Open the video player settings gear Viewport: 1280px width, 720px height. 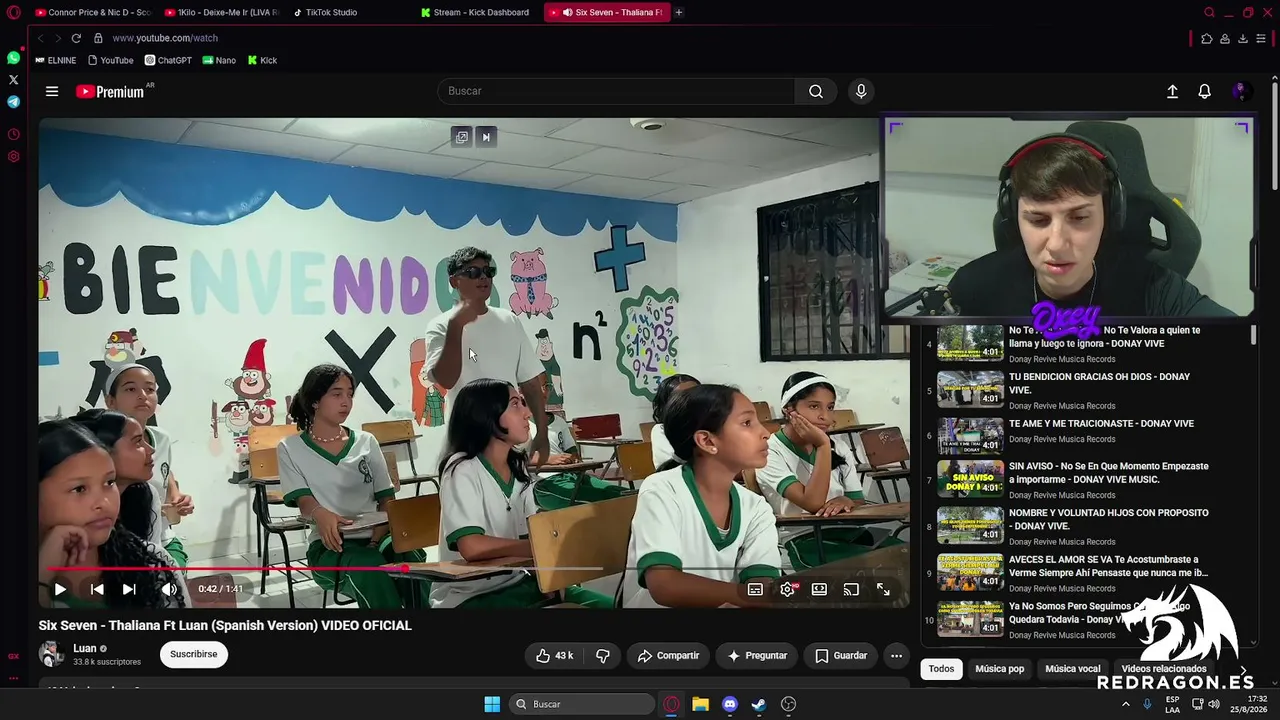click(787, 590)
